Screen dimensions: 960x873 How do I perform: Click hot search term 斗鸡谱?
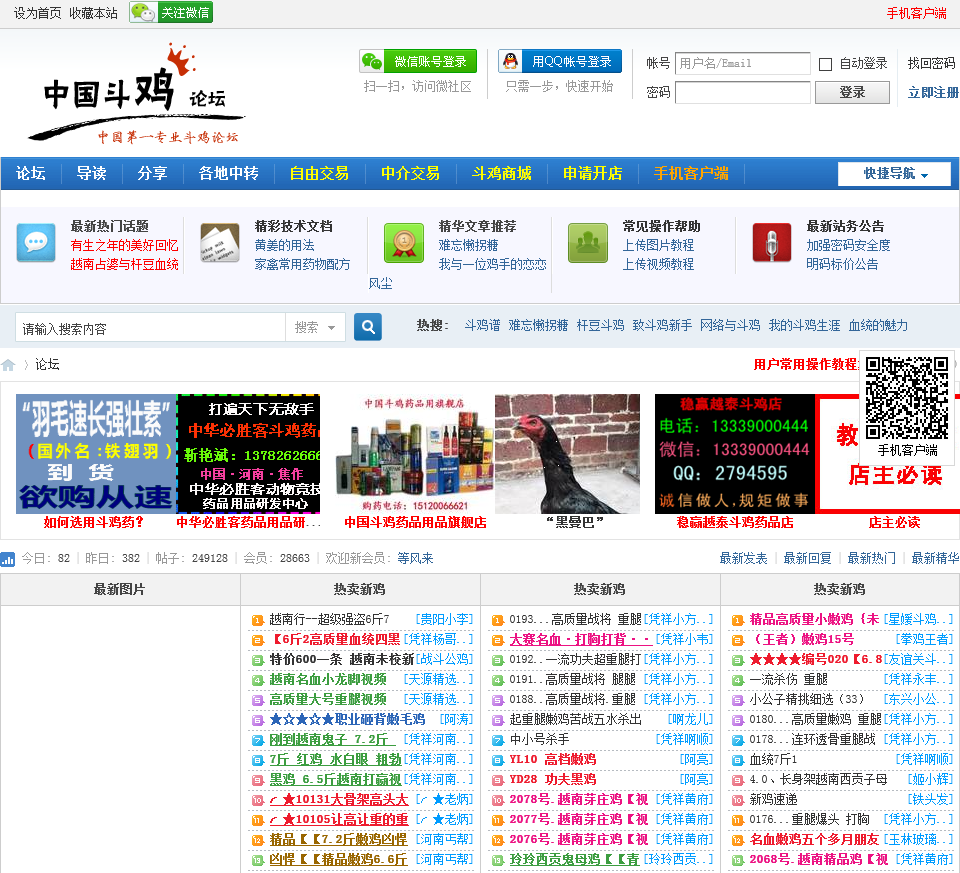click(x=482, y=326)
